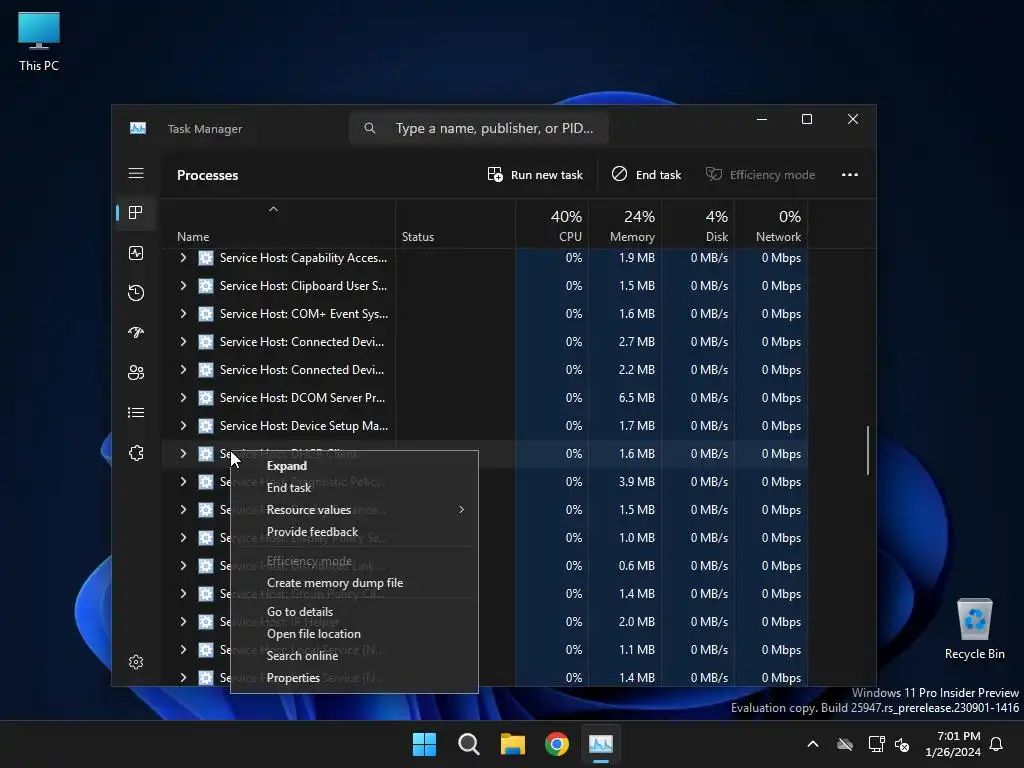Sort by the Disk column header
The image size is (1024, 768).
pyautogui.click(x=699, y=224)
